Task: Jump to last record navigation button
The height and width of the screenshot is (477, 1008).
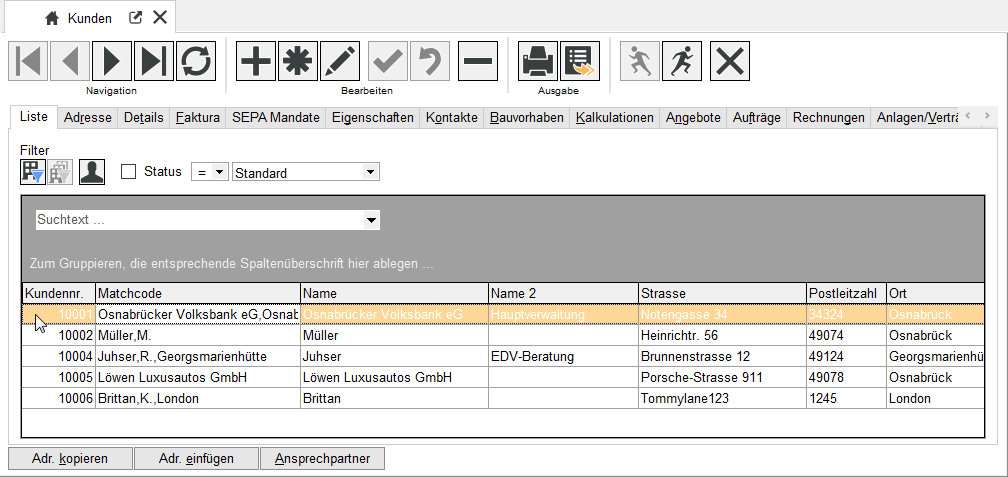Action: point(154,61)
